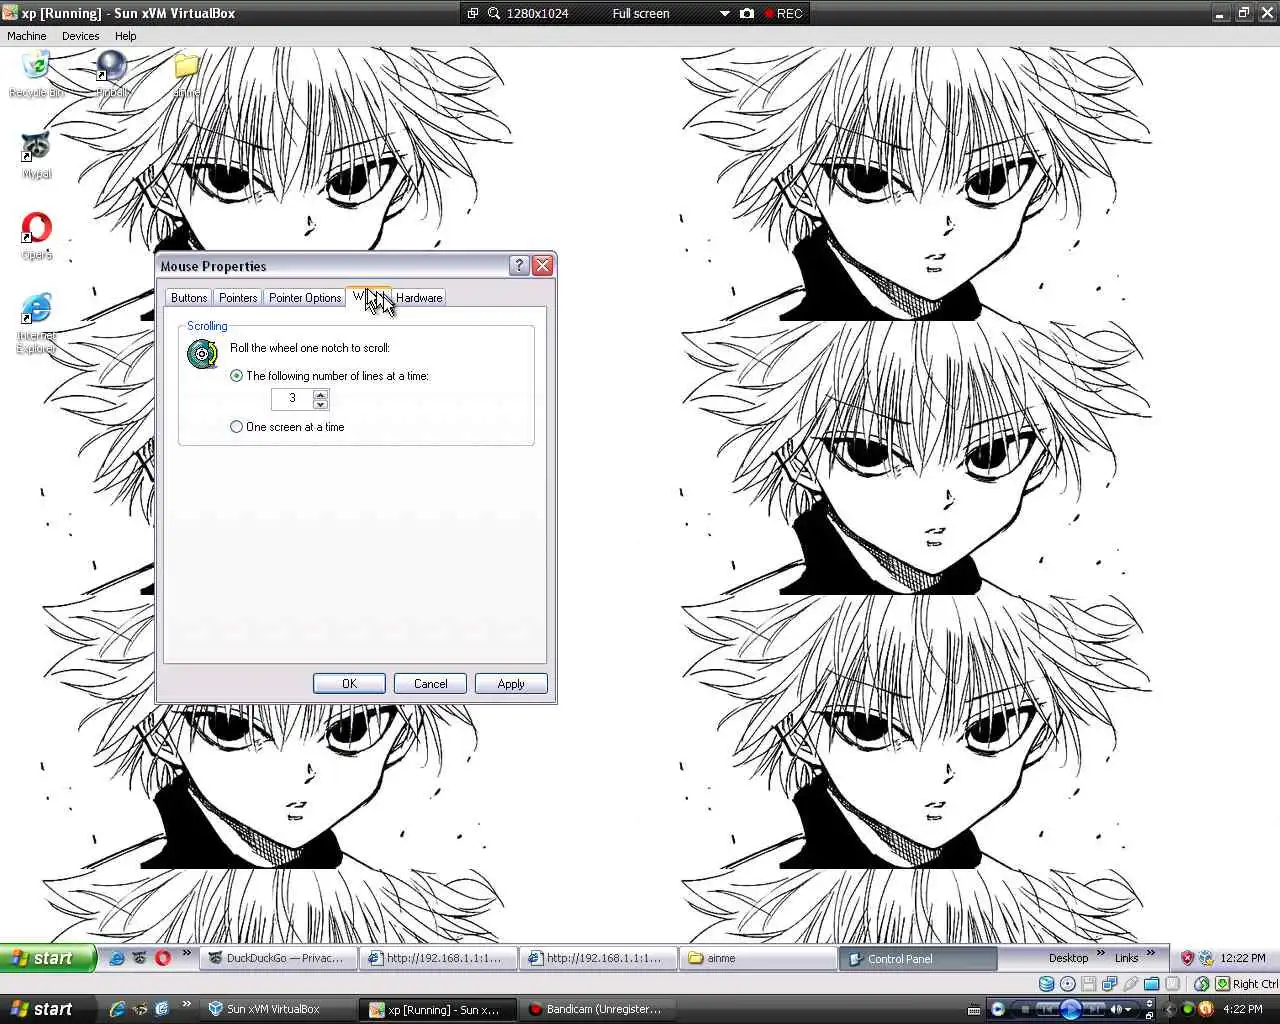Image resolution: width=1280 pixels, height=1024 pixels.
Task: Open the VirtualBox Devices menu
Action: point(80,36)
